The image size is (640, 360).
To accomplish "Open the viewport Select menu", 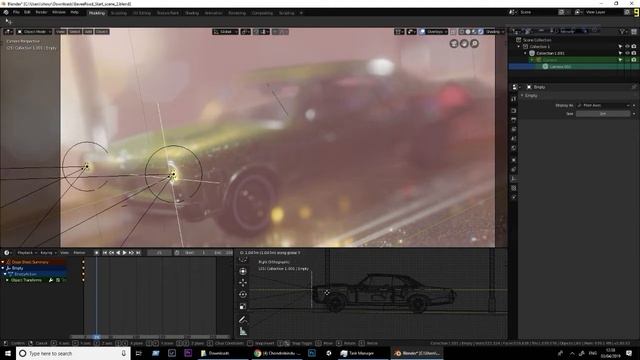I will click(75, 31).
